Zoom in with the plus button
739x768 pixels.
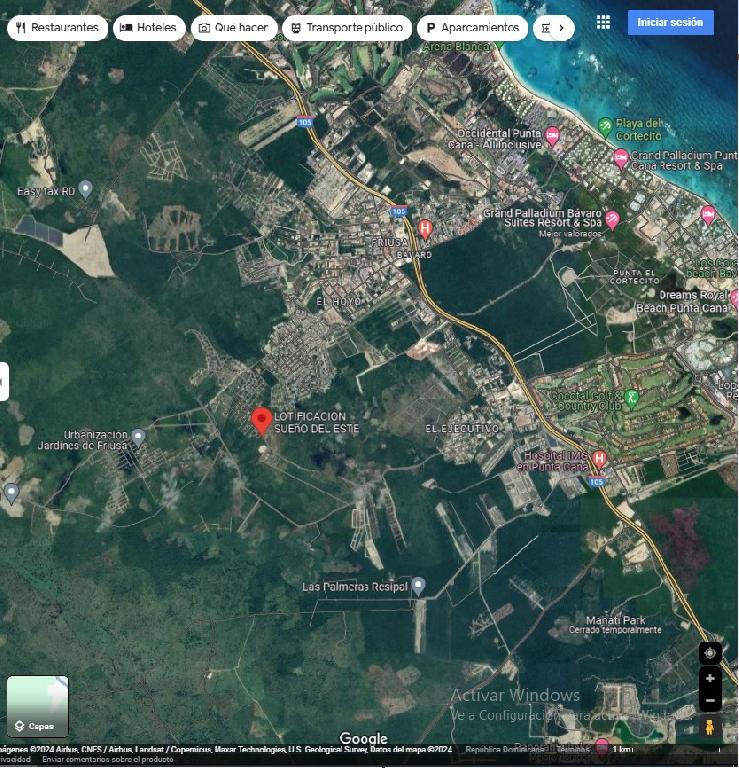coord(710,678)
